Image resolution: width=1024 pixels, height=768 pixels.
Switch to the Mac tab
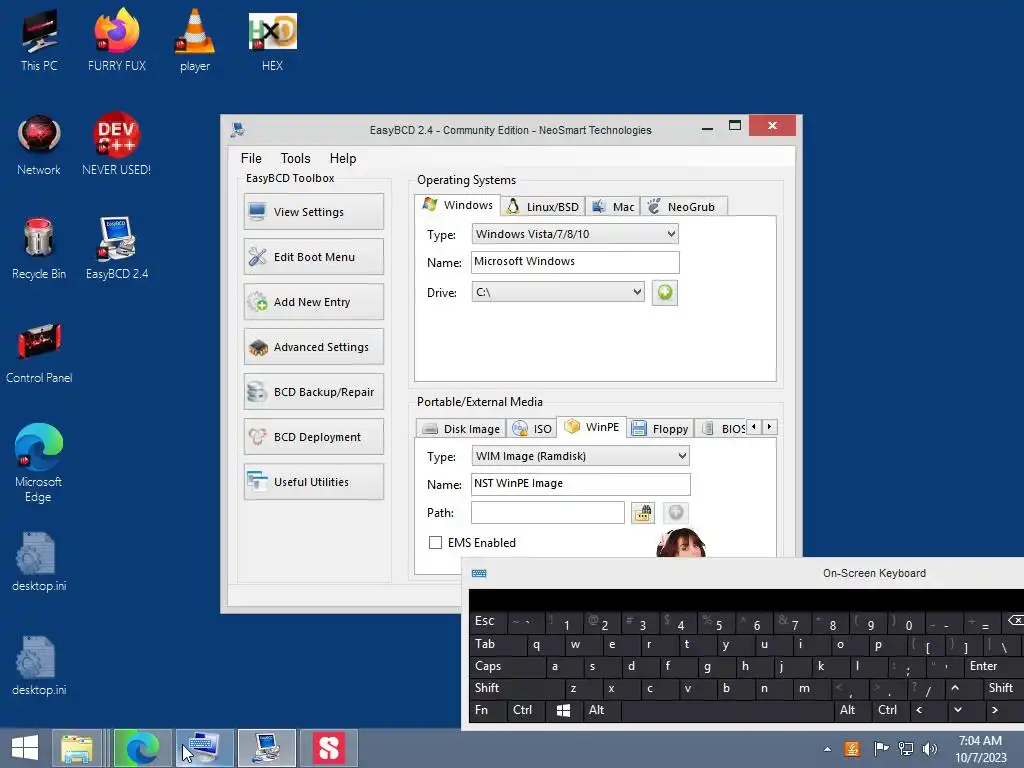(613, 206)
